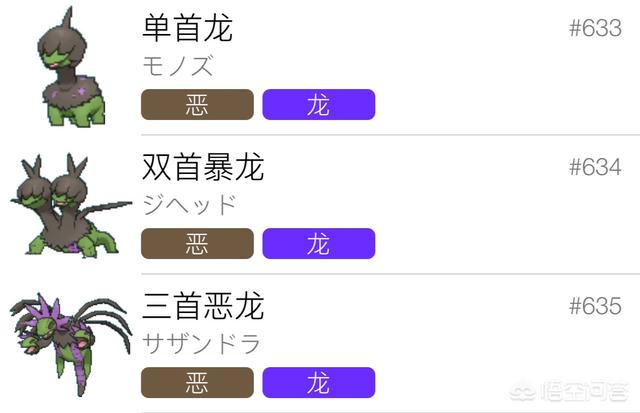Image resolution: width=640 pixels, height=413 pixels.
Task: Select the 龙 type tag under 三首恶龙
Action: [x=319, y=382]
